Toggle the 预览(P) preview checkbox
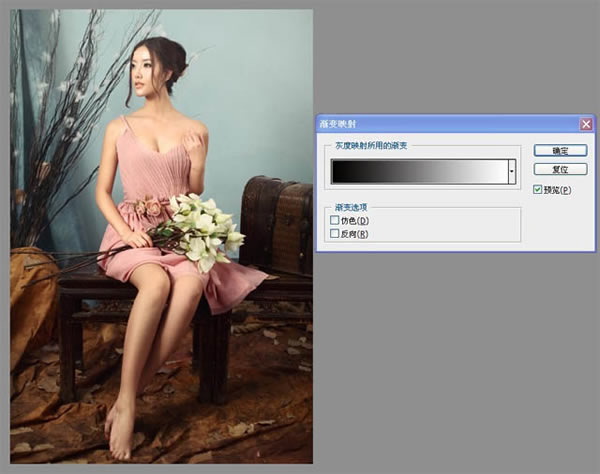This screenshot has width=600, height=474. point(538,189)
